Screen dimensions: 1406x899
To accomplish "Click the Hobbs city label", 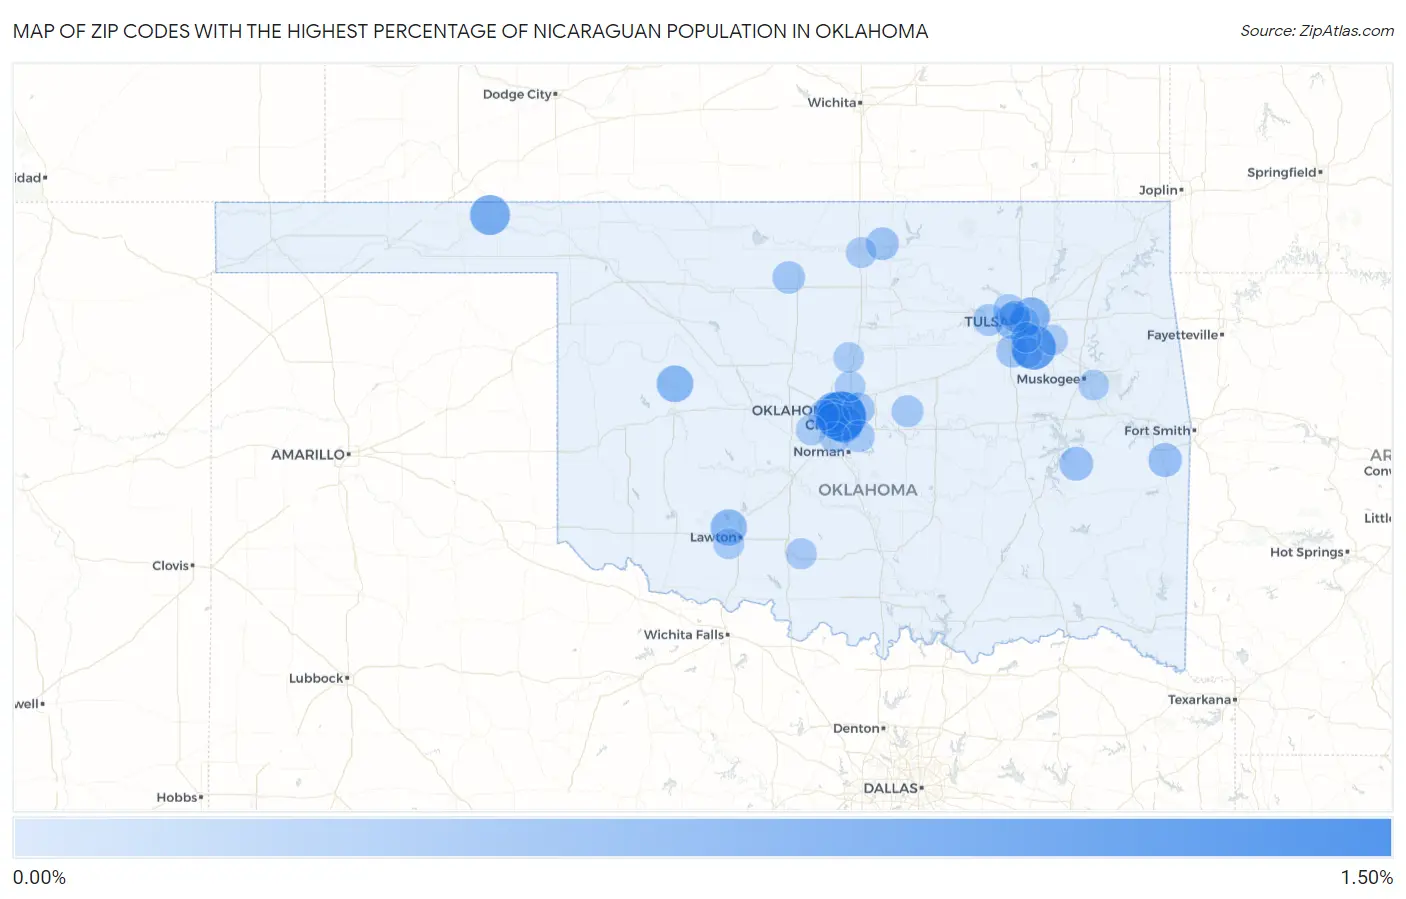I will [176, 797].
